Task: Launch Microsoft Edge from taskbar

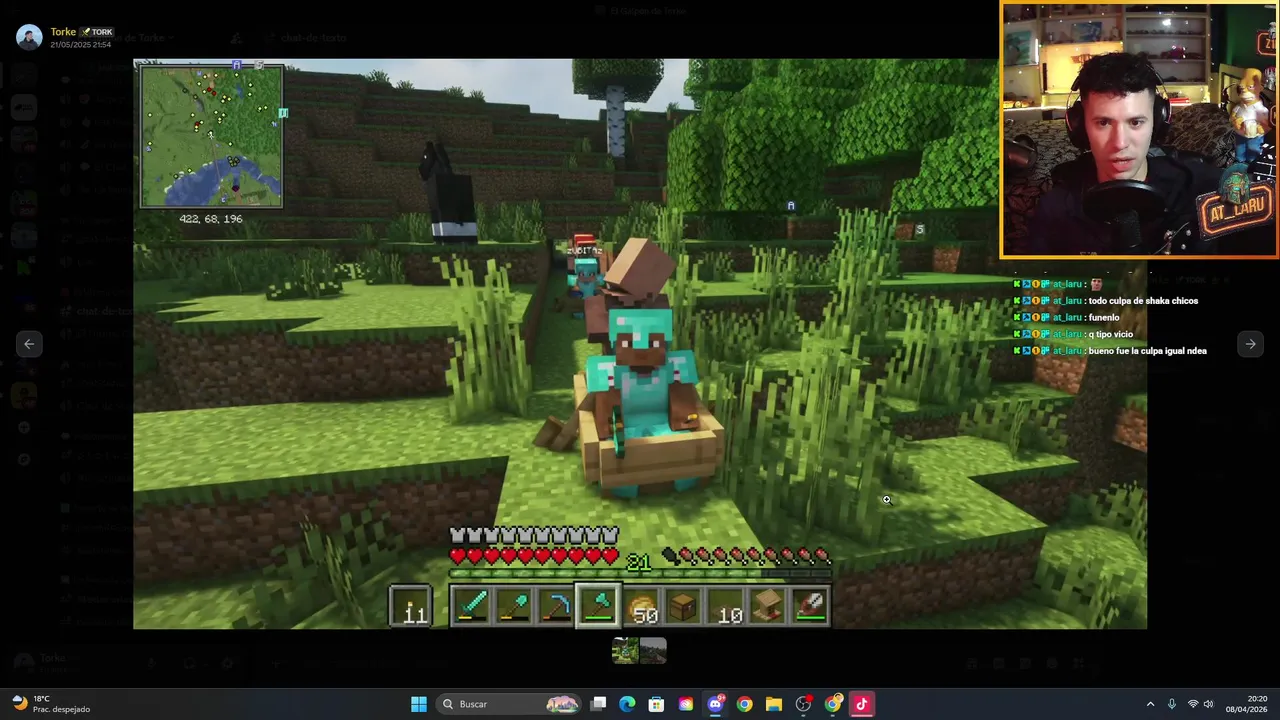Action: (x=627, y=704)
